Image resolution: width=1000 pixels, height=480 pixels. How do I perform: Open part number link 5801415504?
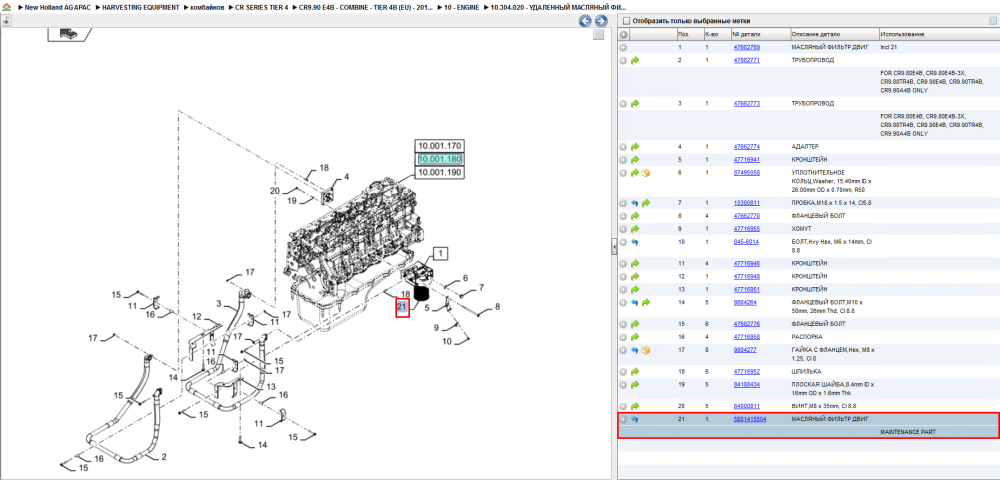pyautogui.click(x=749, y=419)
